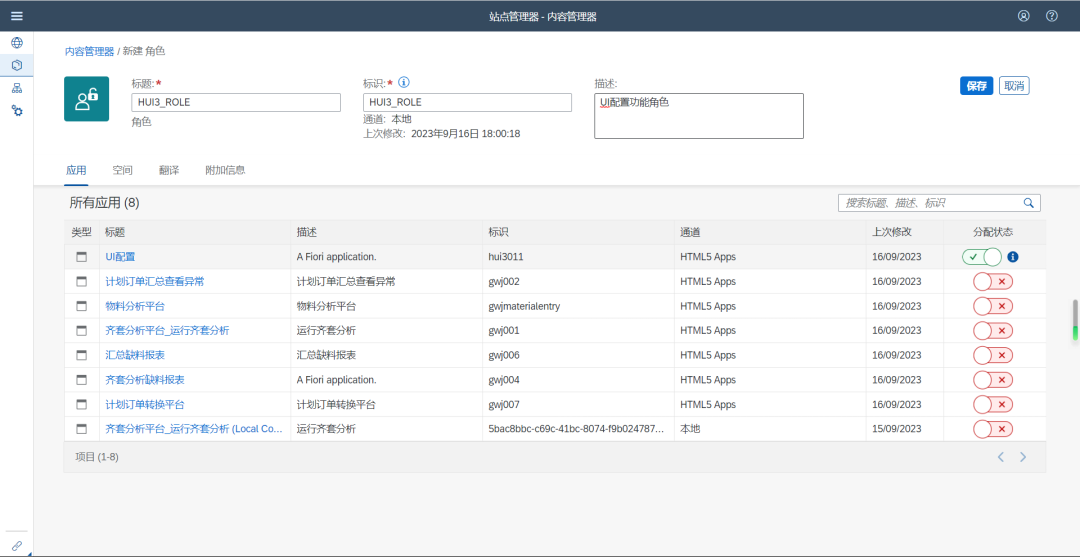Toggle assignment for 汇总缺料报表
This screenshot has height=557, width=1080.
coord(993,355)
